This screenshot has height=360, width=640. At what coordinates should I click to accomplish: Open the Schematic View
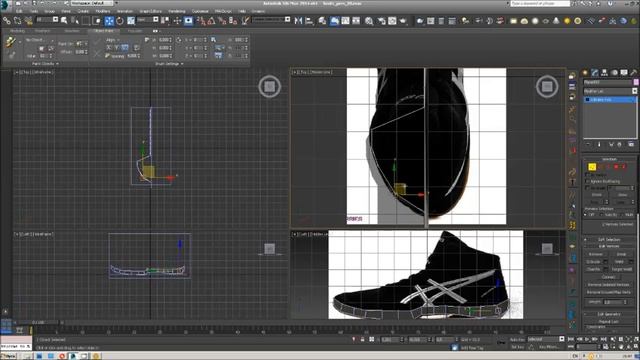356,20
